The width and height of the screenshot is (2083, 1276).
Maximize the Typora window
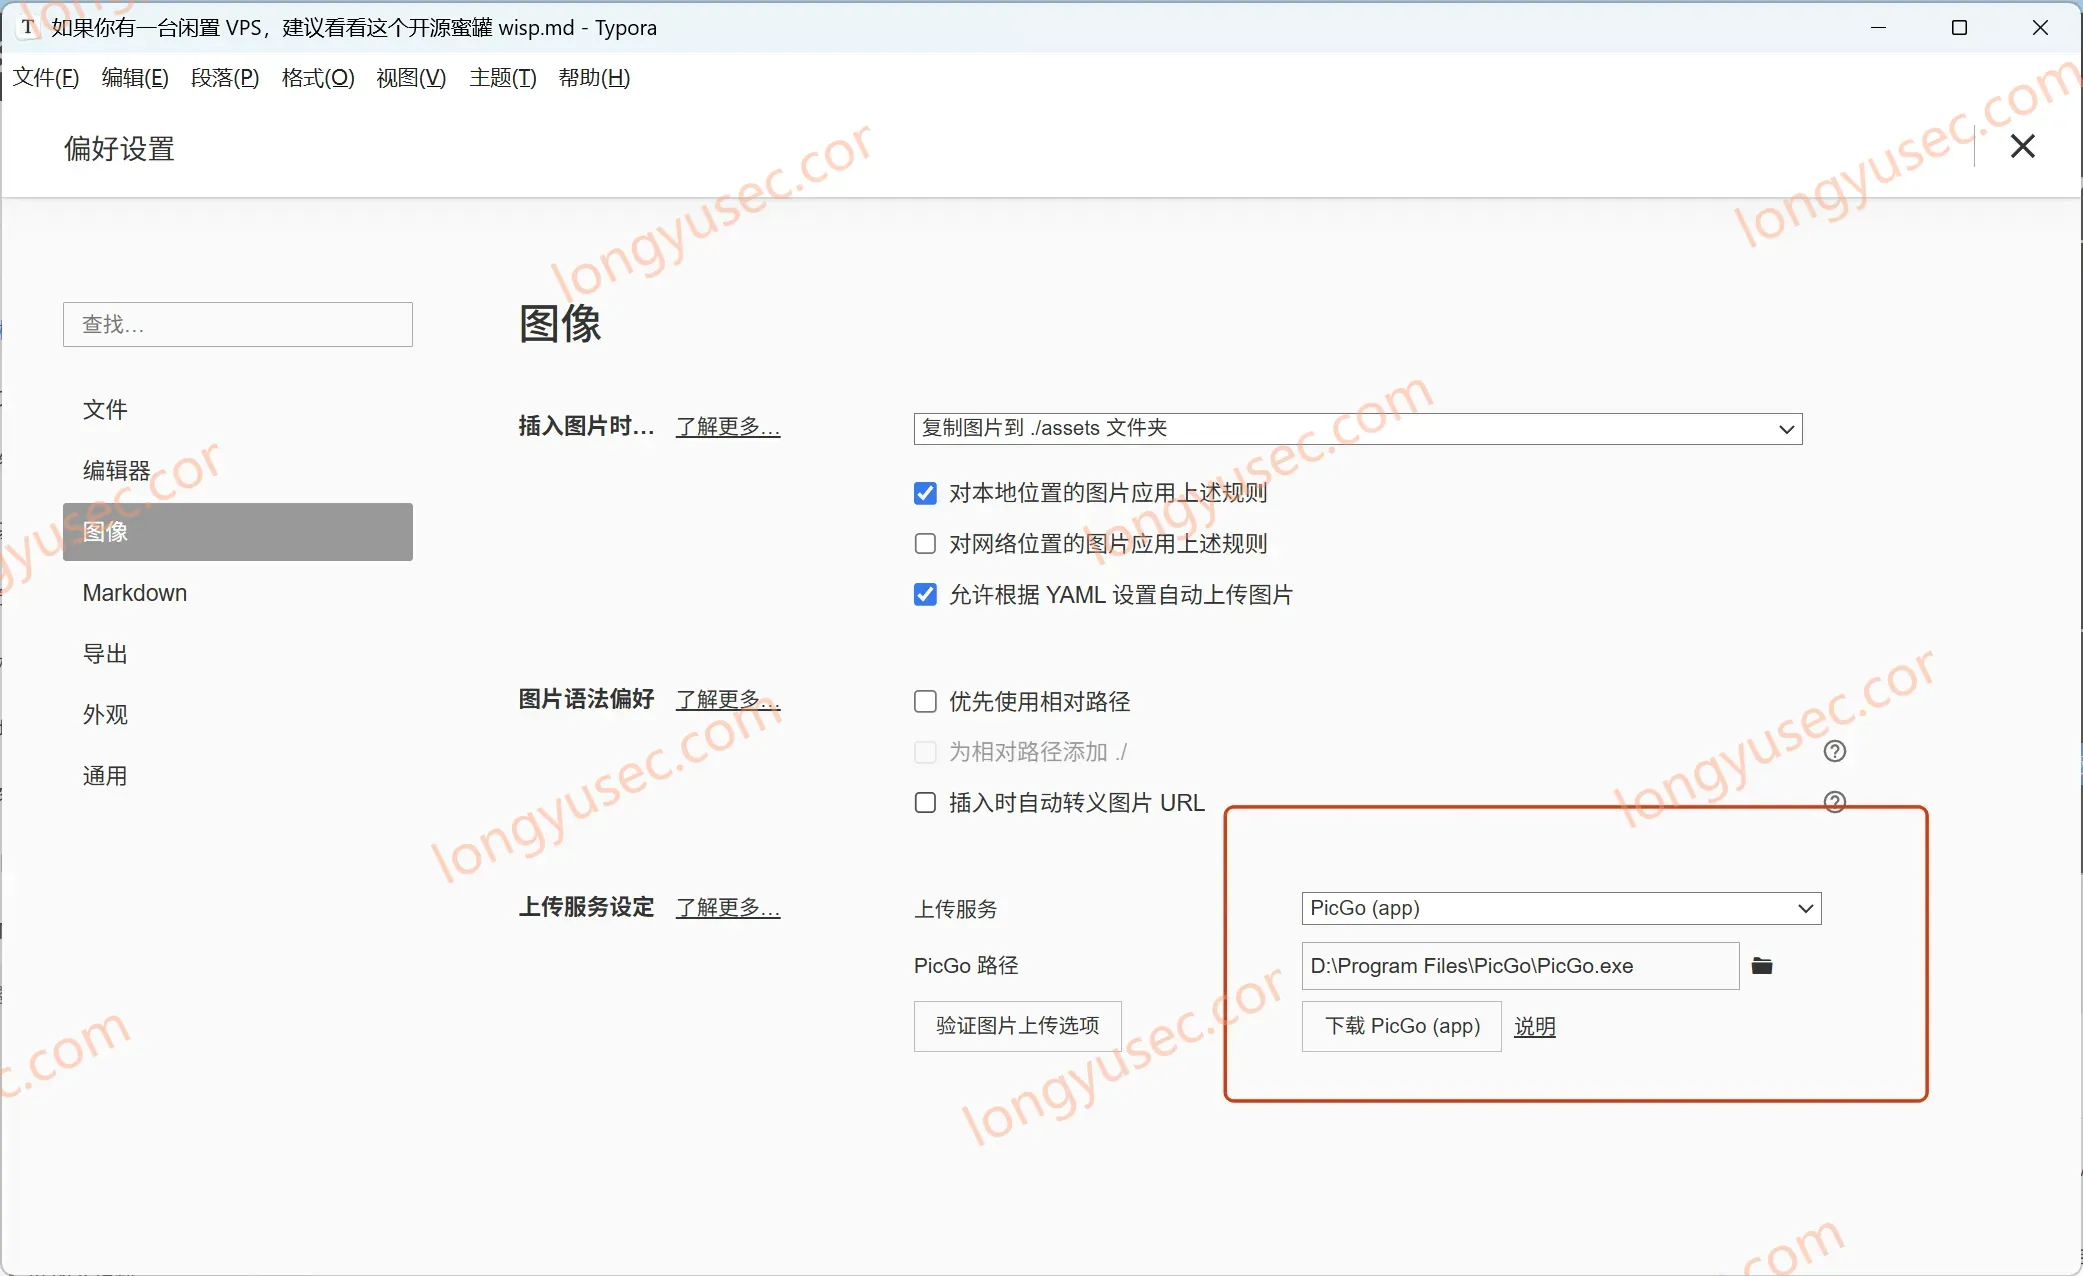pyautogui.click(x=1959, y=28)
